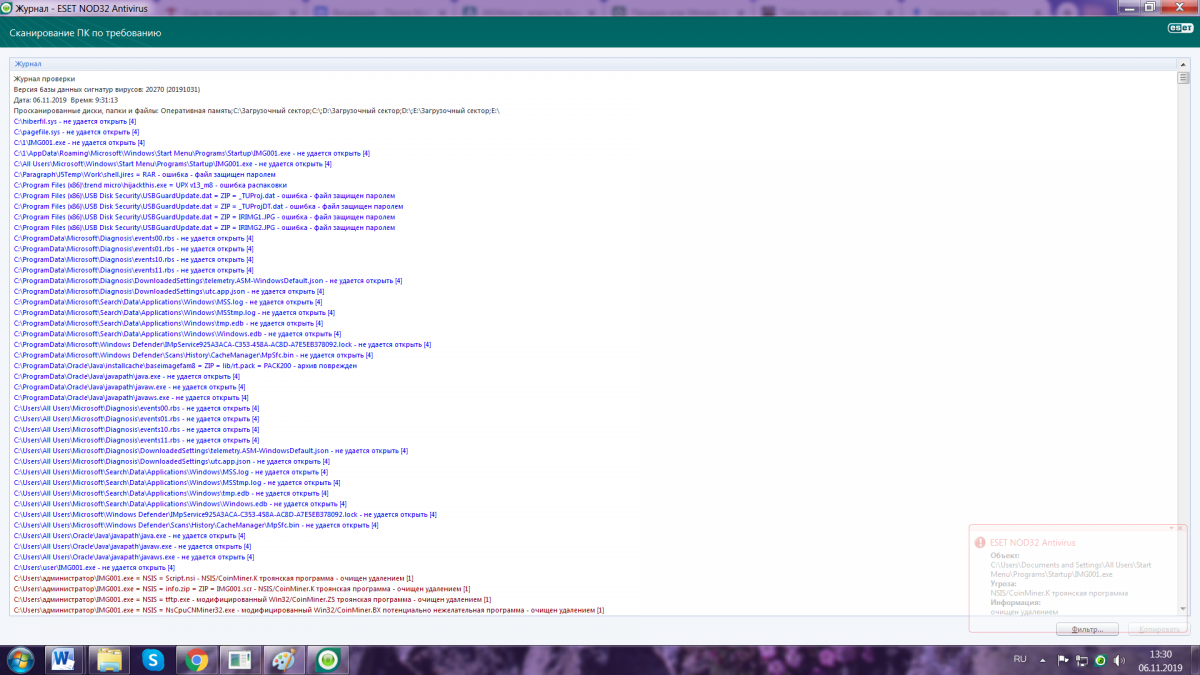Open the network connection tray icon
The width and height of the screenshot is (1200, 675).
(1082, 660)
